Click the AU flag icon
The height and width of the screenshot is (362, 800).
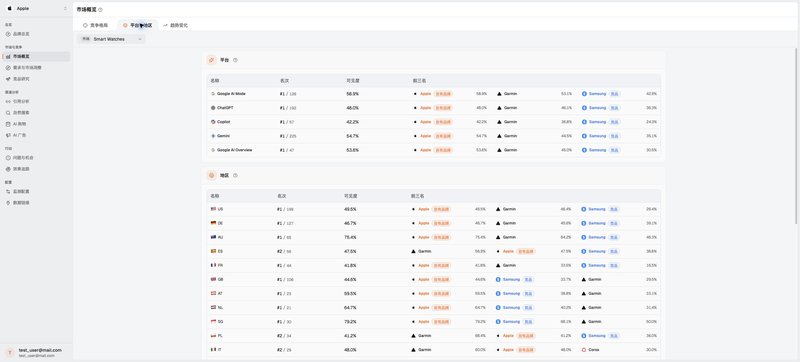[213, 237]
